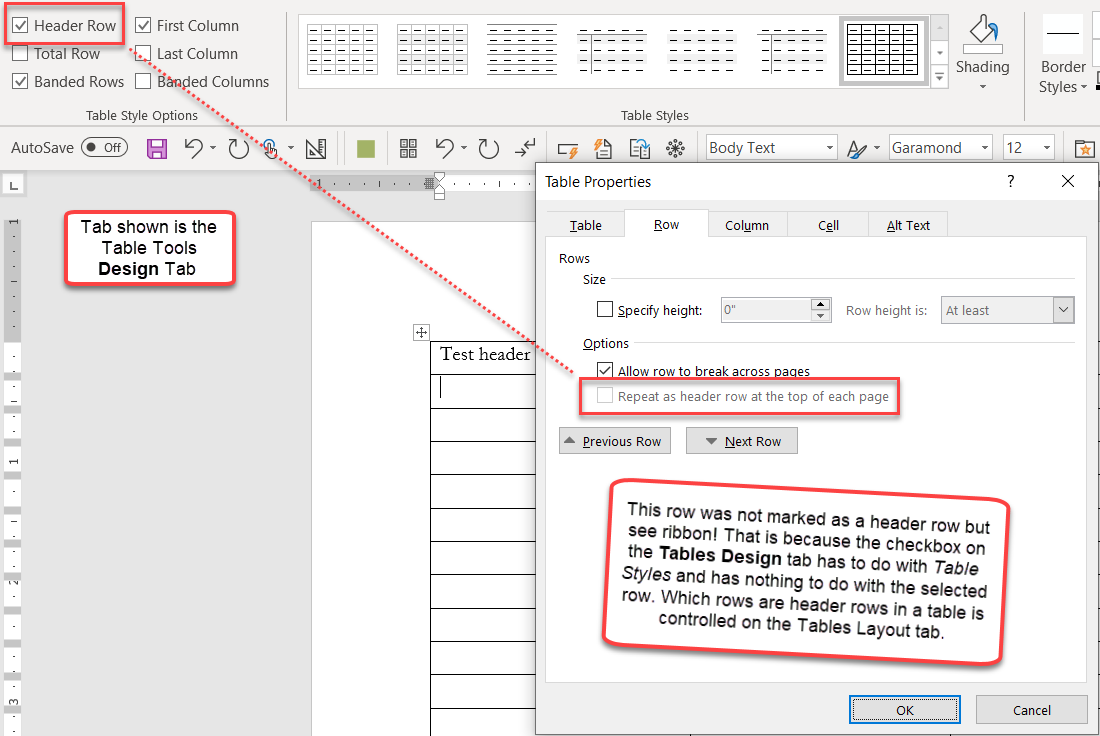Screen dimensions: 1100x736
Task: Click the Redo icon
Action: 238,147
